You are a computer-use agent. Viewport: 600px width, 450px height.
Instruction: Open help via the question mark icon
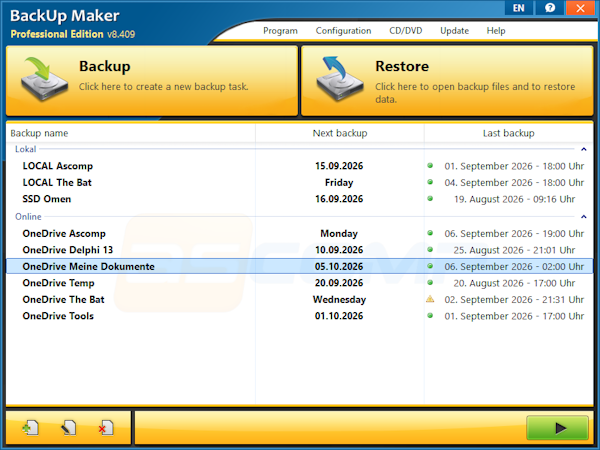(x=550, y=8)
